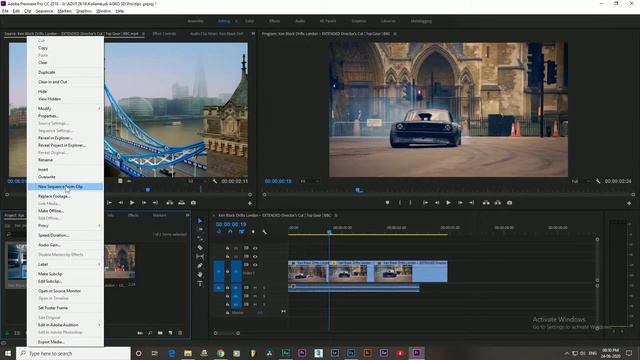Click the New Bin folder icon in the Project panel

point(160,333)
